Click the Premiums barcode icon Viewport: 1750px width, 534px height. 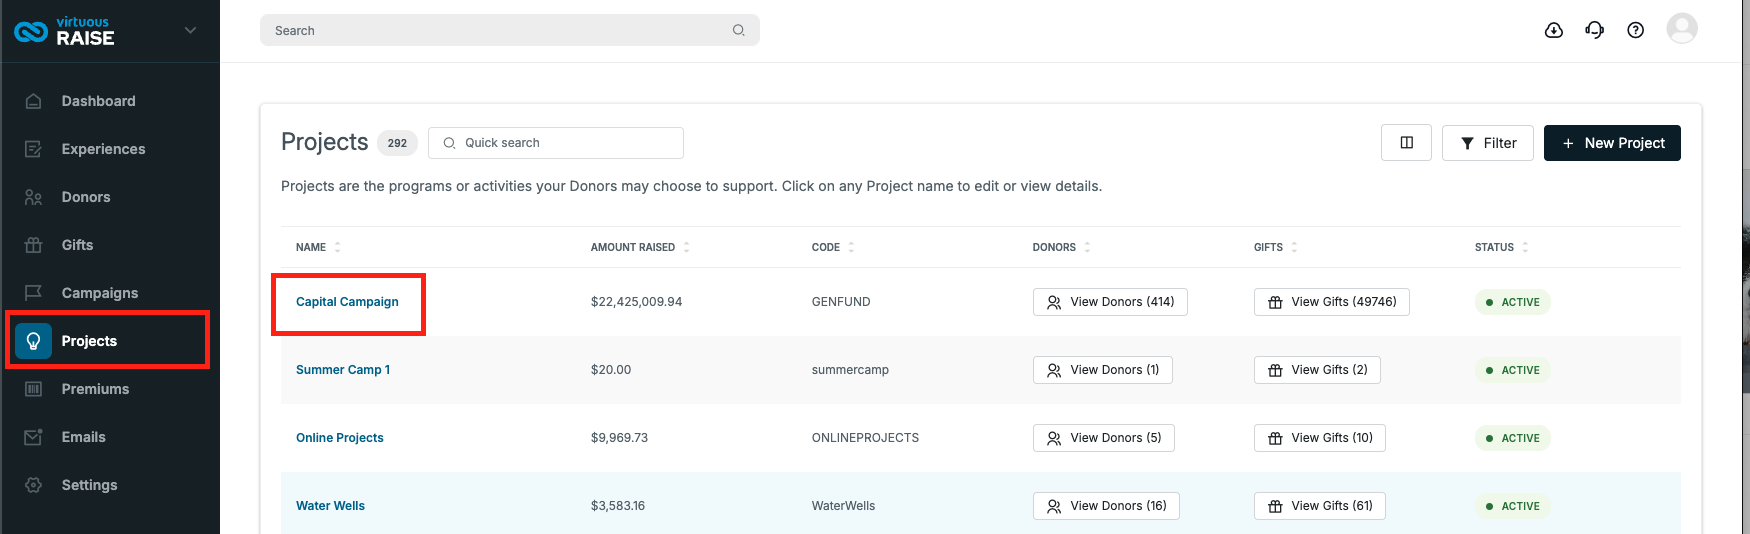point(33,389)
